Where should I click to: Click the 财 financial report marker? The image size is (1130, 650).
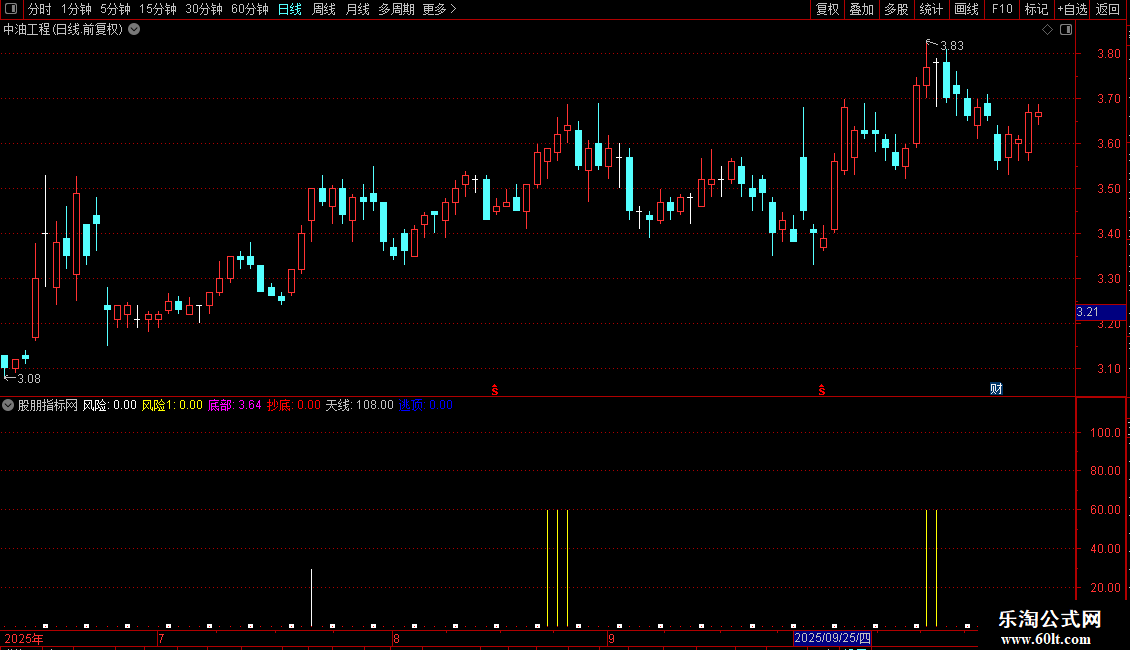(996, 389)
